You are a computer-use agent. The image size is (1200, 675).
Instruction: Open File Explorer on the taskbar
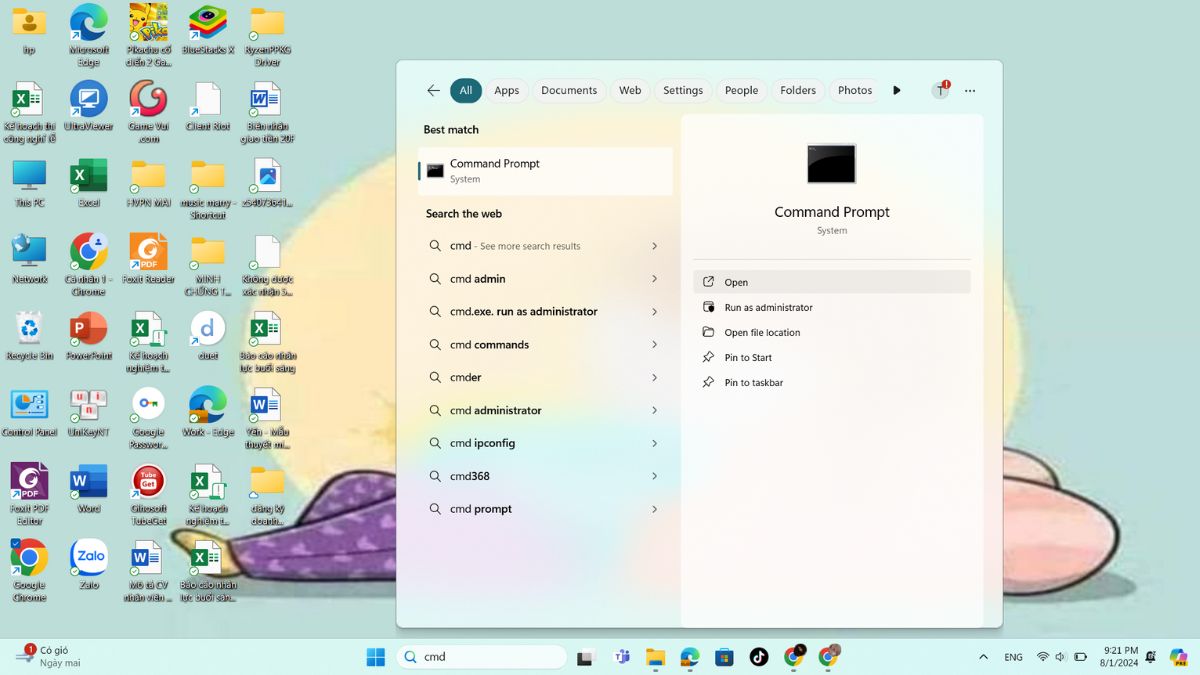655,657
